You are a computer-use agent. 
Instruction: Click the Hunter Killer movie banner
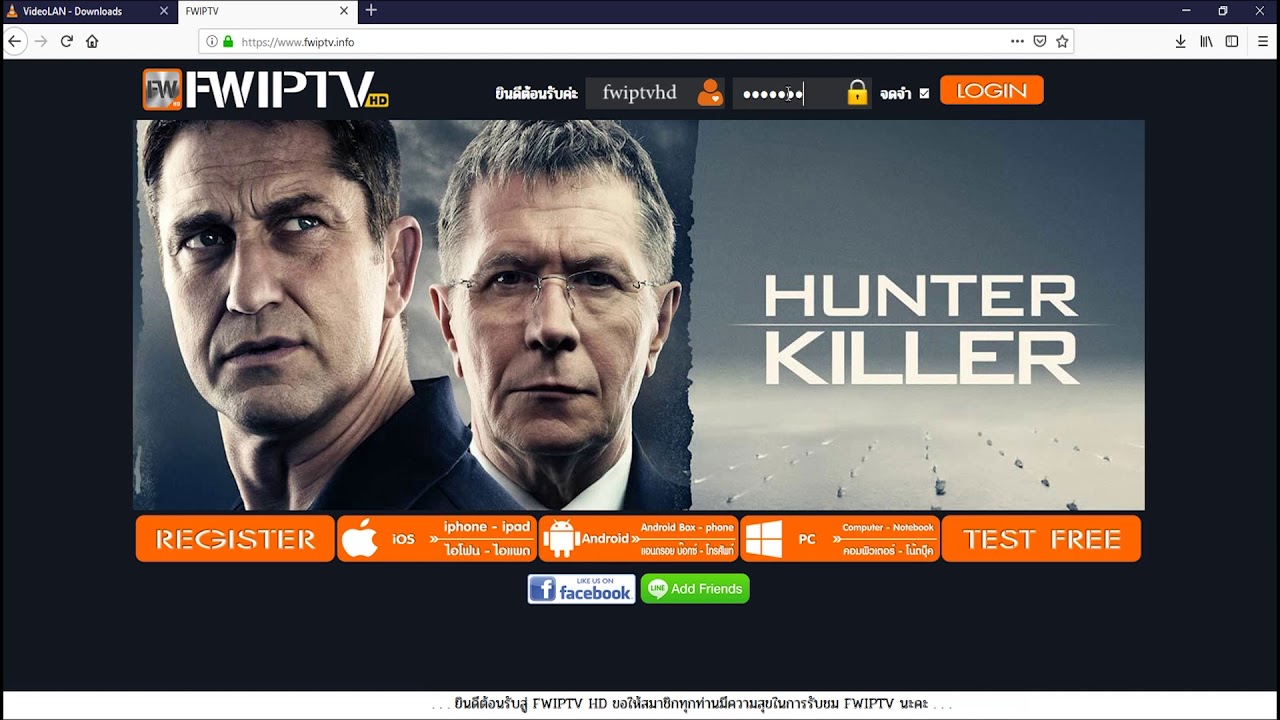tap(639, 315)
